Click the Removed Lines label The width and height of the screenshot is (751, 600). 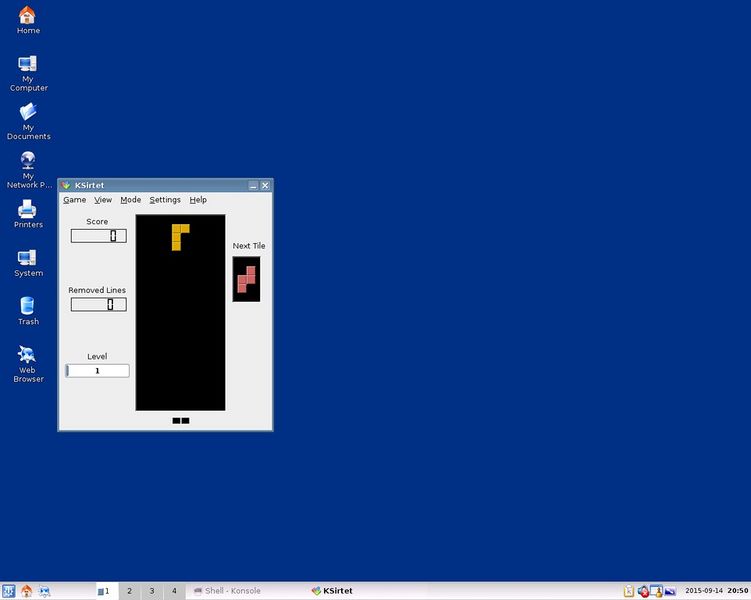[x=97, y=290]
